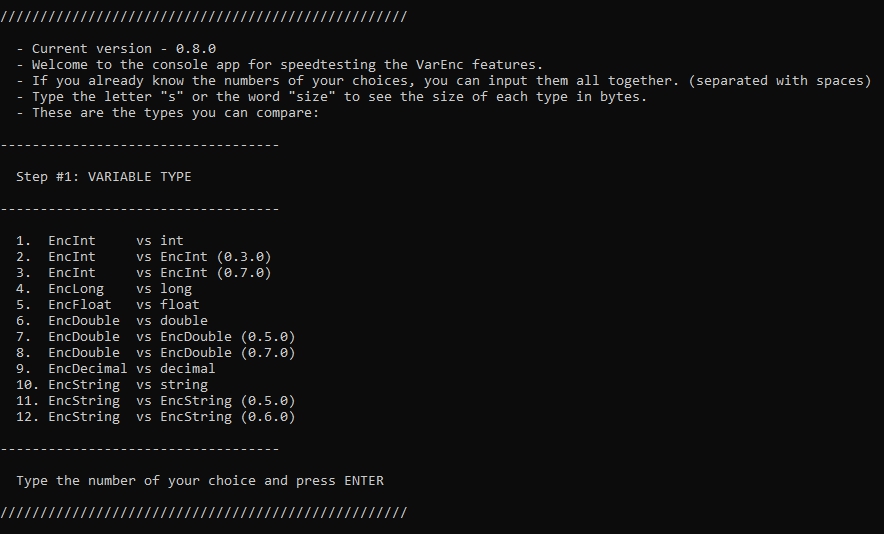Click the EncDouble vs EncDouble (0.7.0) line
884x534 pixels.
[156, 352]
